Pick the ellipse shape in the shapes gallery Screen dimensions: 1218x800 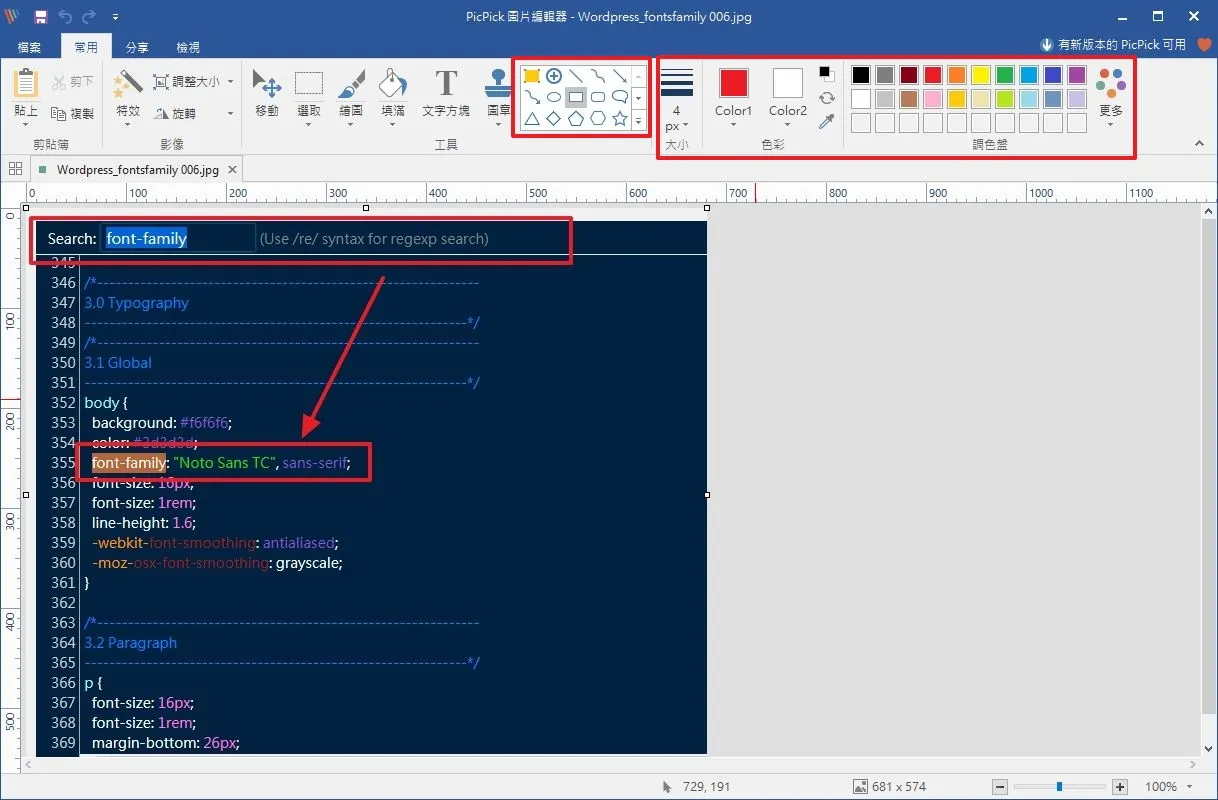click(x=553, y=98)
